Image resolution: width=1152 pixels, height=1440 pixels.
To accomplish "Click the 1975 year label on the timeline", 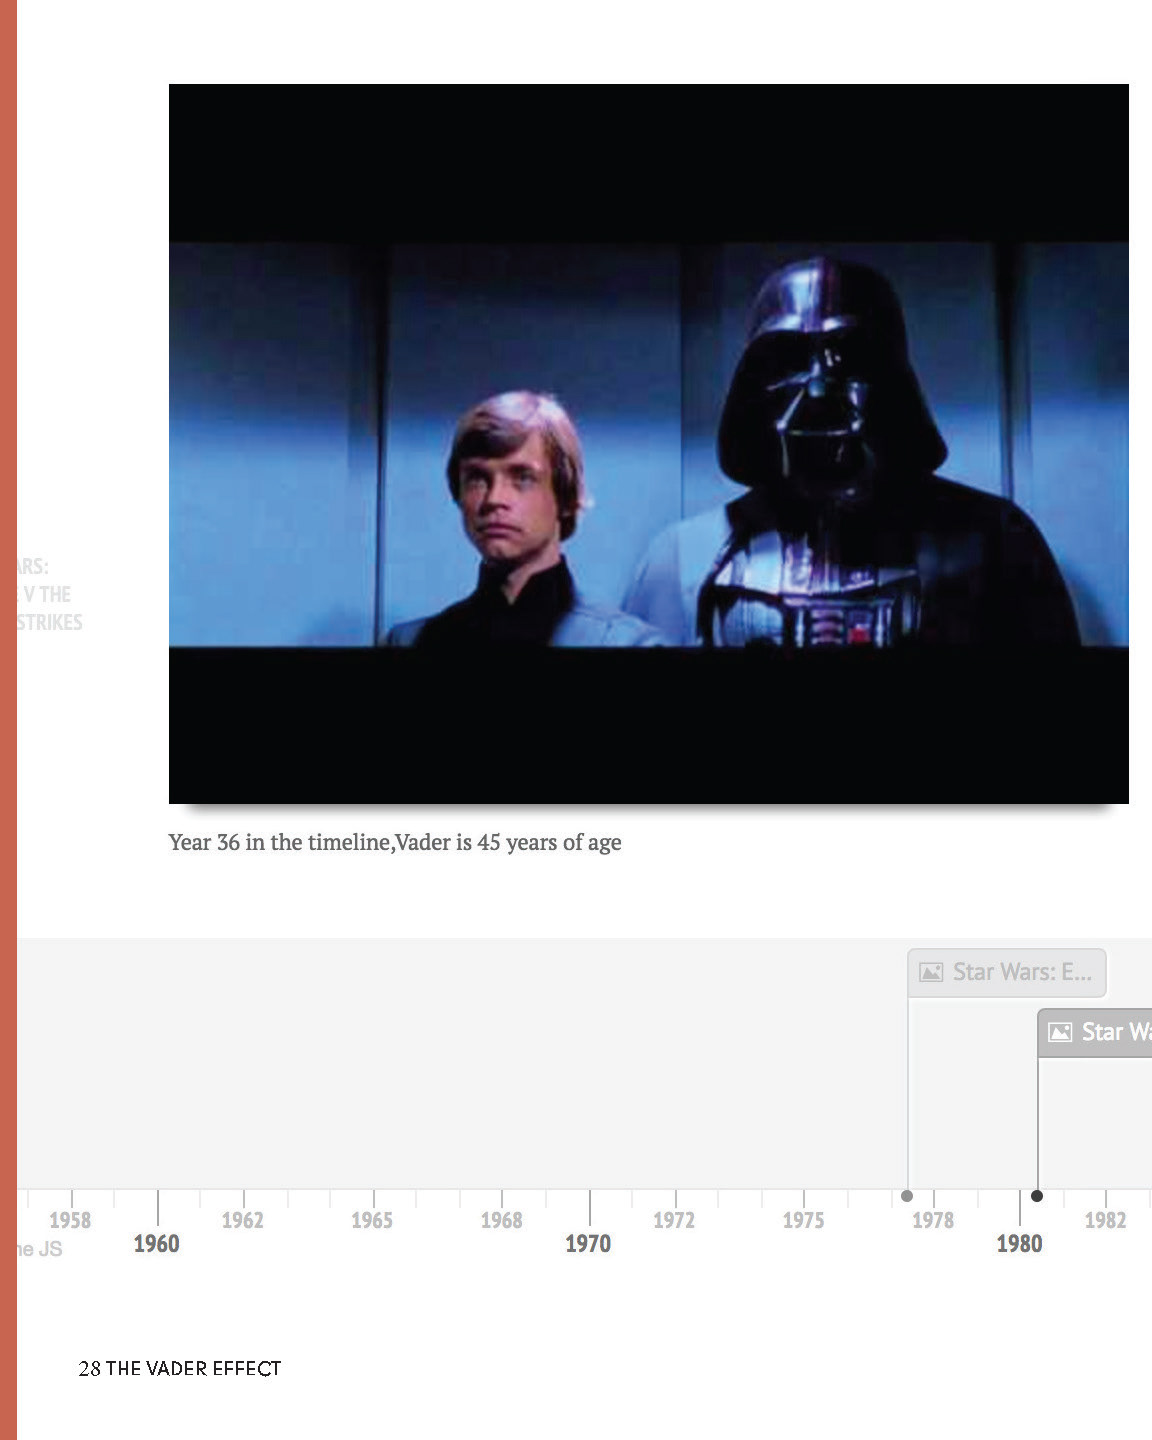I will (804, 1220).
